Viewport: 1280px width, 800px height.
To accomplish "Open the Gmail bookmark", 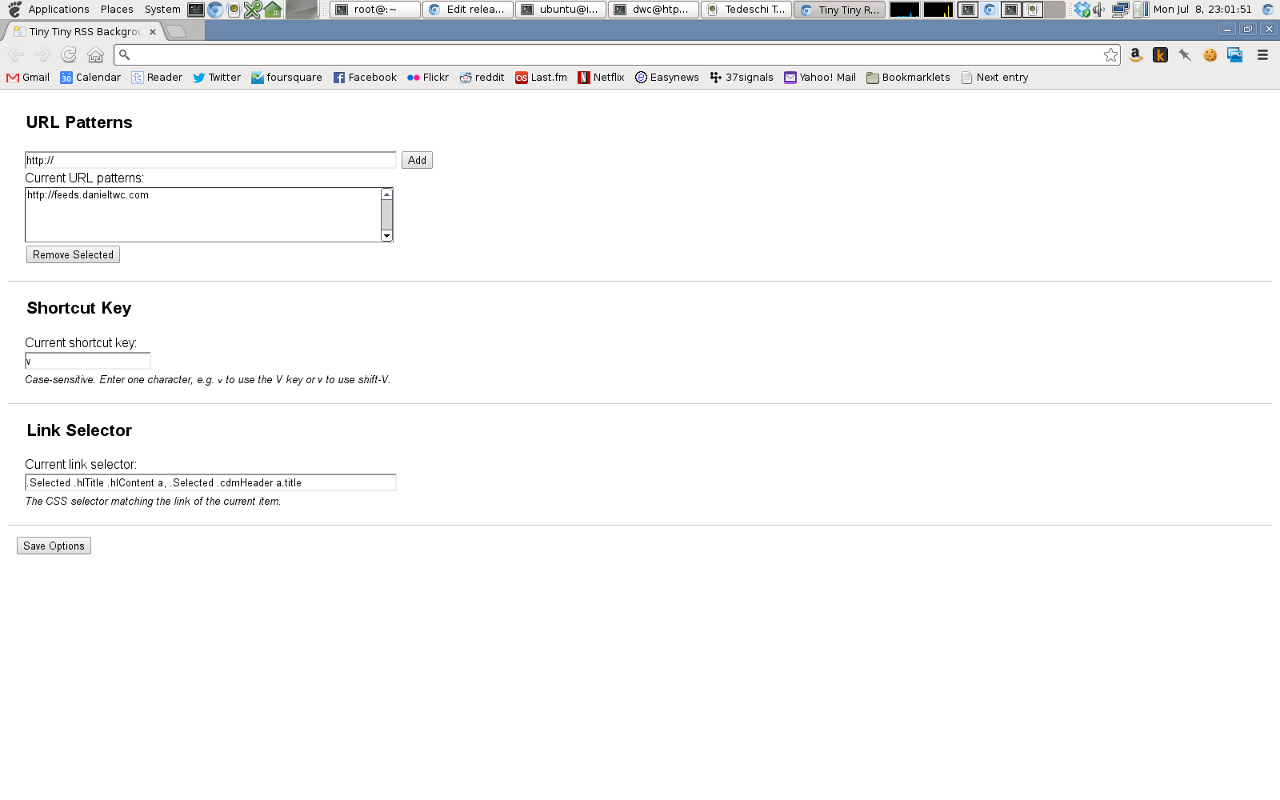I will (27, 77).
